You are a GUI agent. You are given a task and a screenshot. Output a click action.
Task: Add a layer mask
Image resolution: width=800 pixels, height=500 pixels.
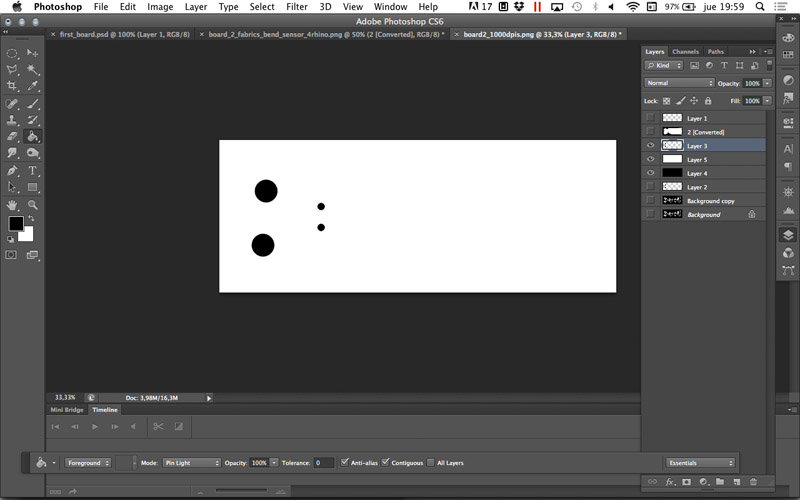pyautogui.click(x=687, y=482)
